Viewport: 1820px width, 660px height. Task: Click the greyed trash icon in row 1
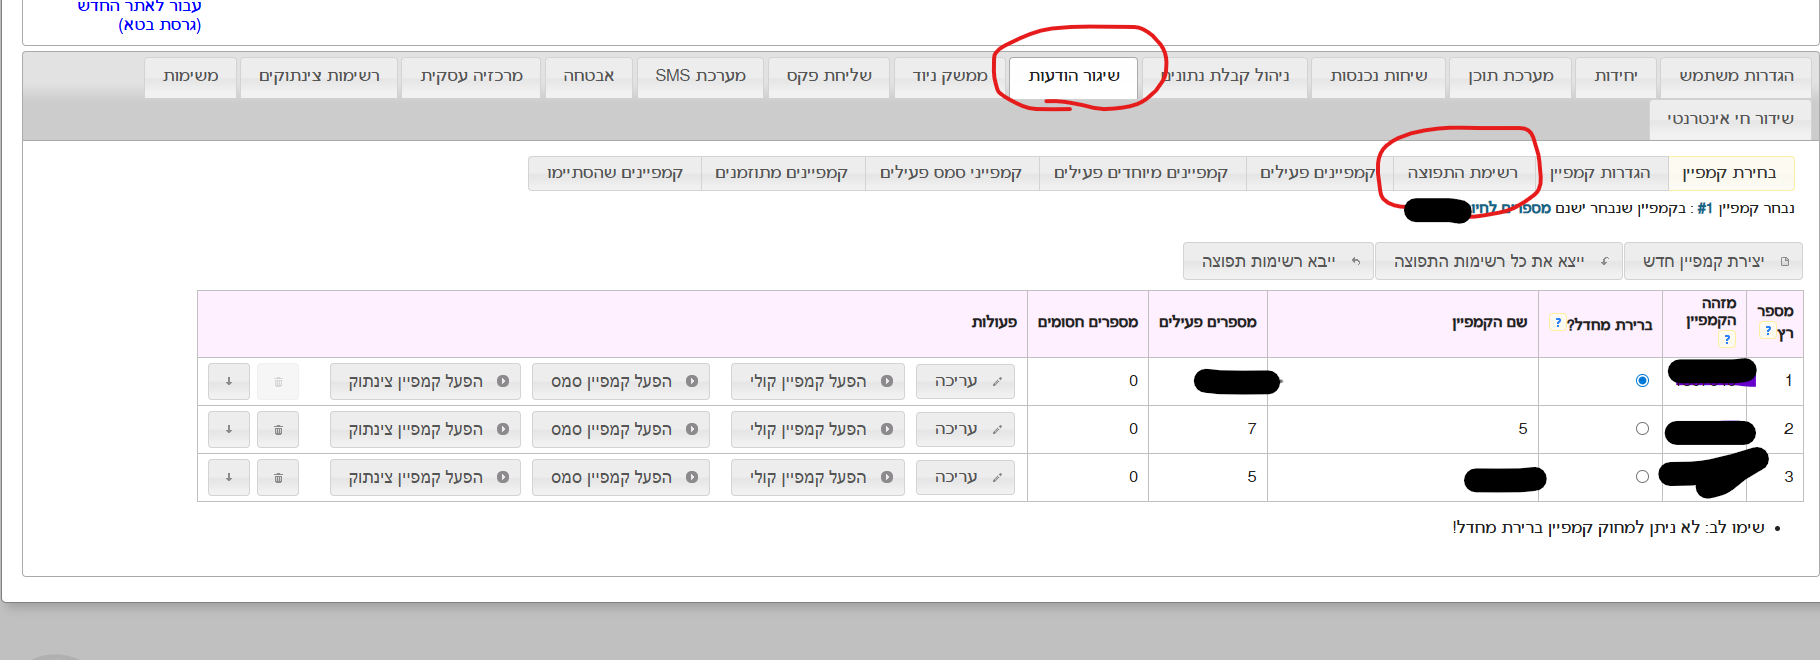coord(278,381)
